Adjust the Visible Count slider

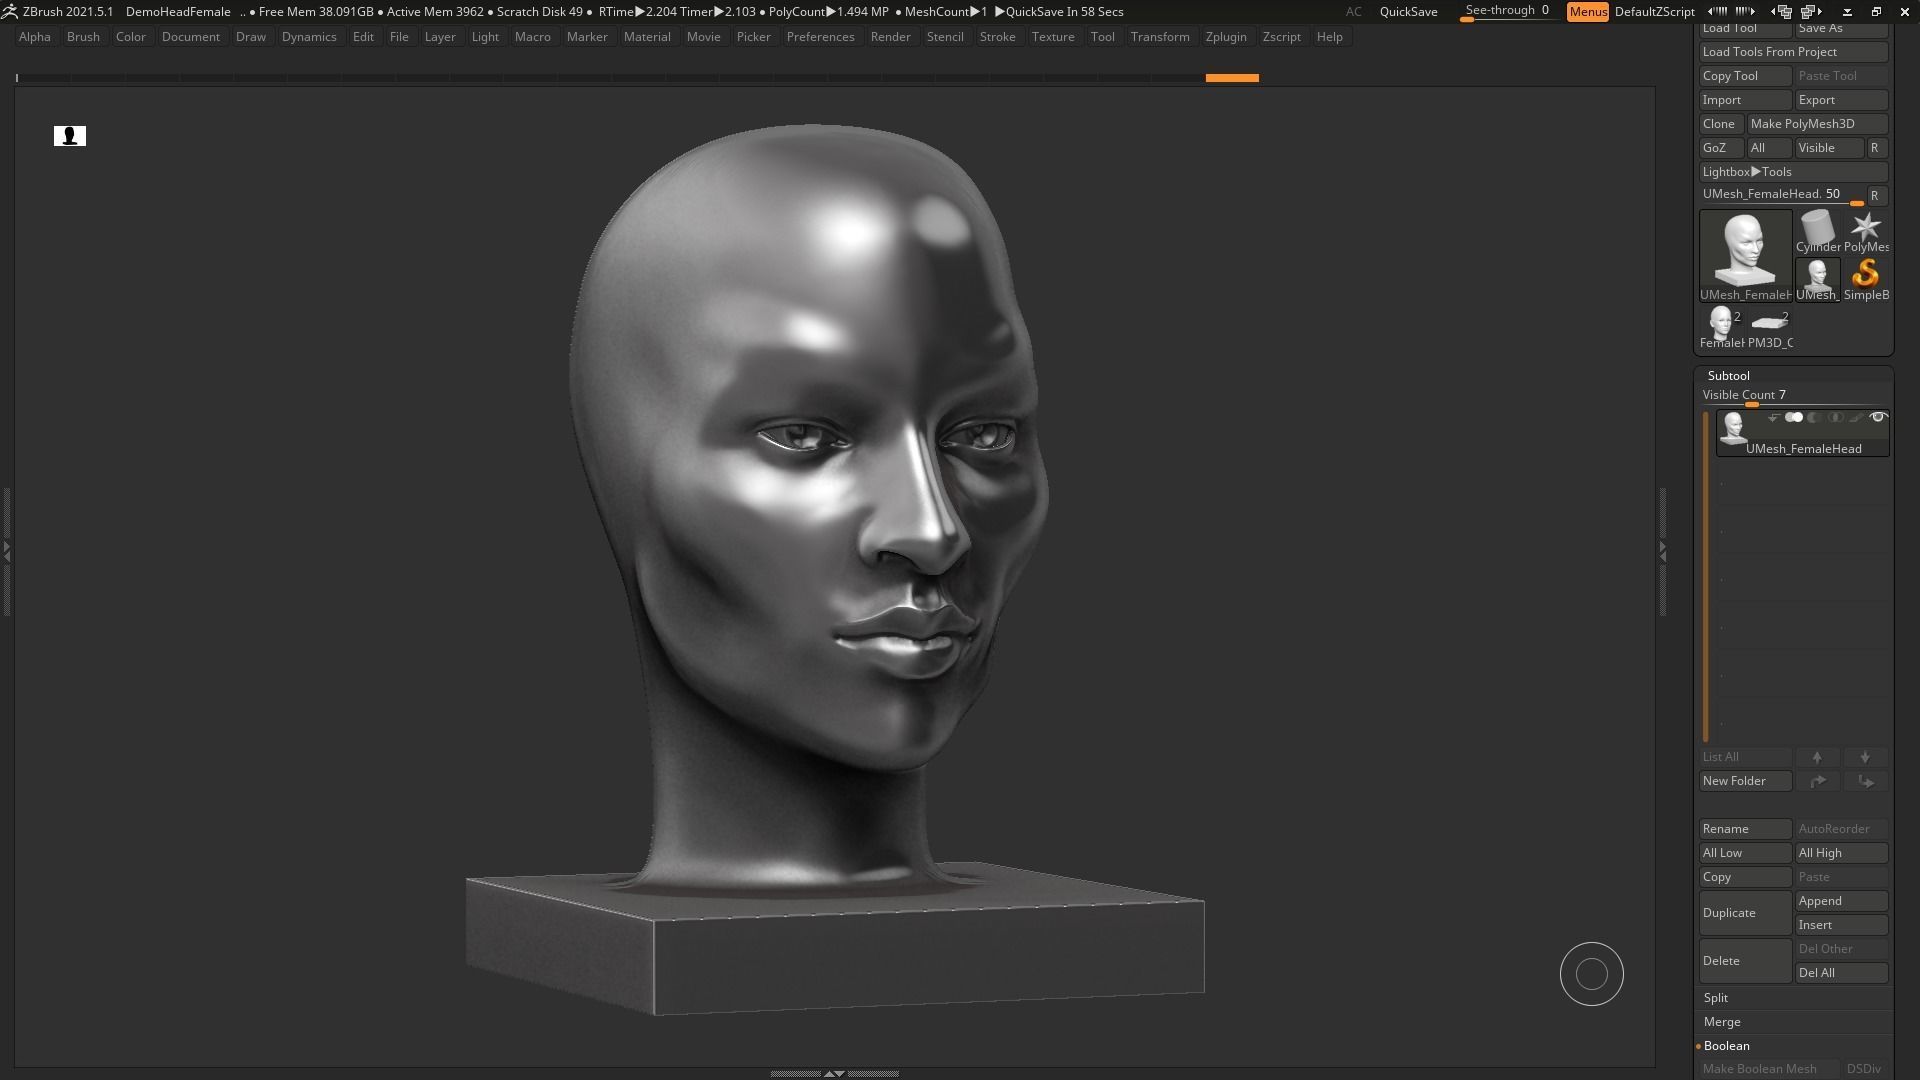coord(1794,396)
